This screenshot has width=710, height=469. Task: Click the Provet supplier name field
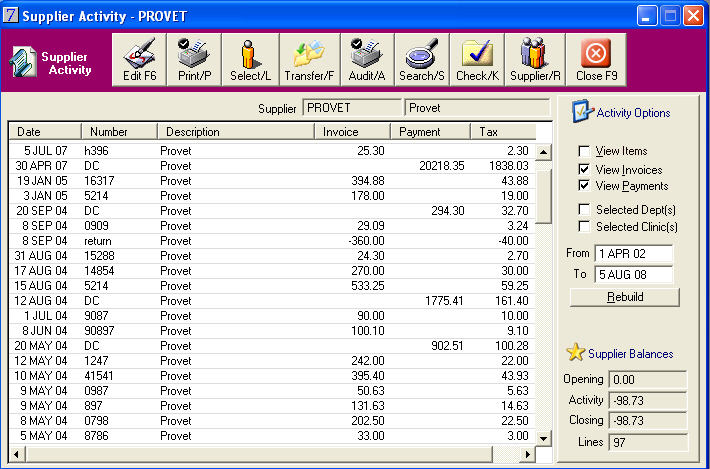(x=477, y=108)
